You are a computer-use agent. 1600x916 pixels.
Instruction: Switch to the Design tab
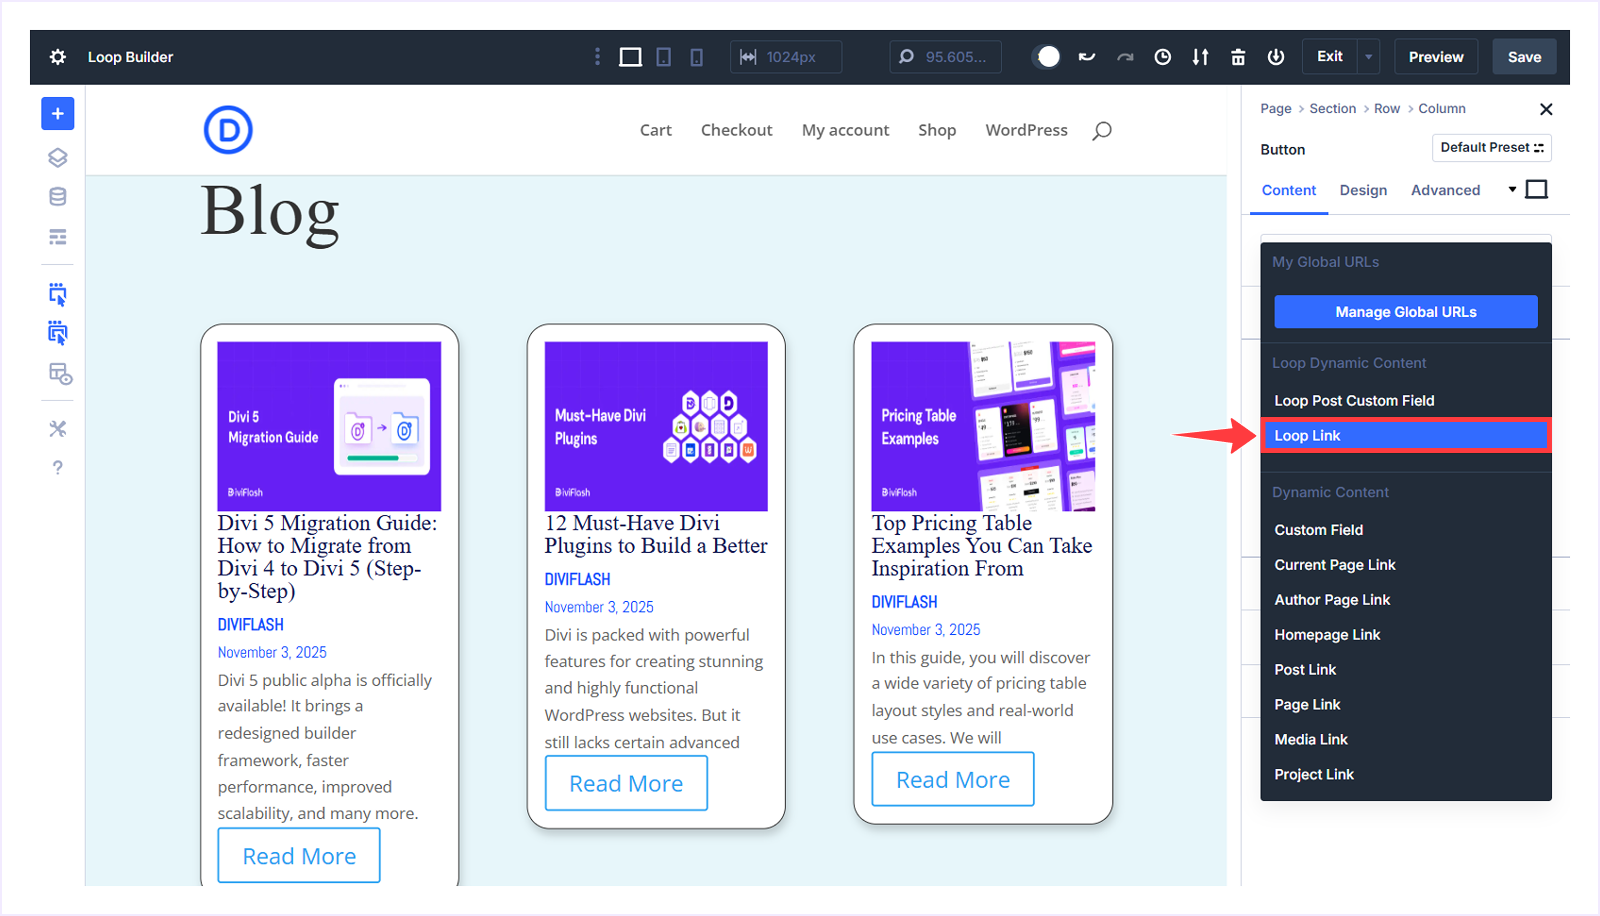1363,190
